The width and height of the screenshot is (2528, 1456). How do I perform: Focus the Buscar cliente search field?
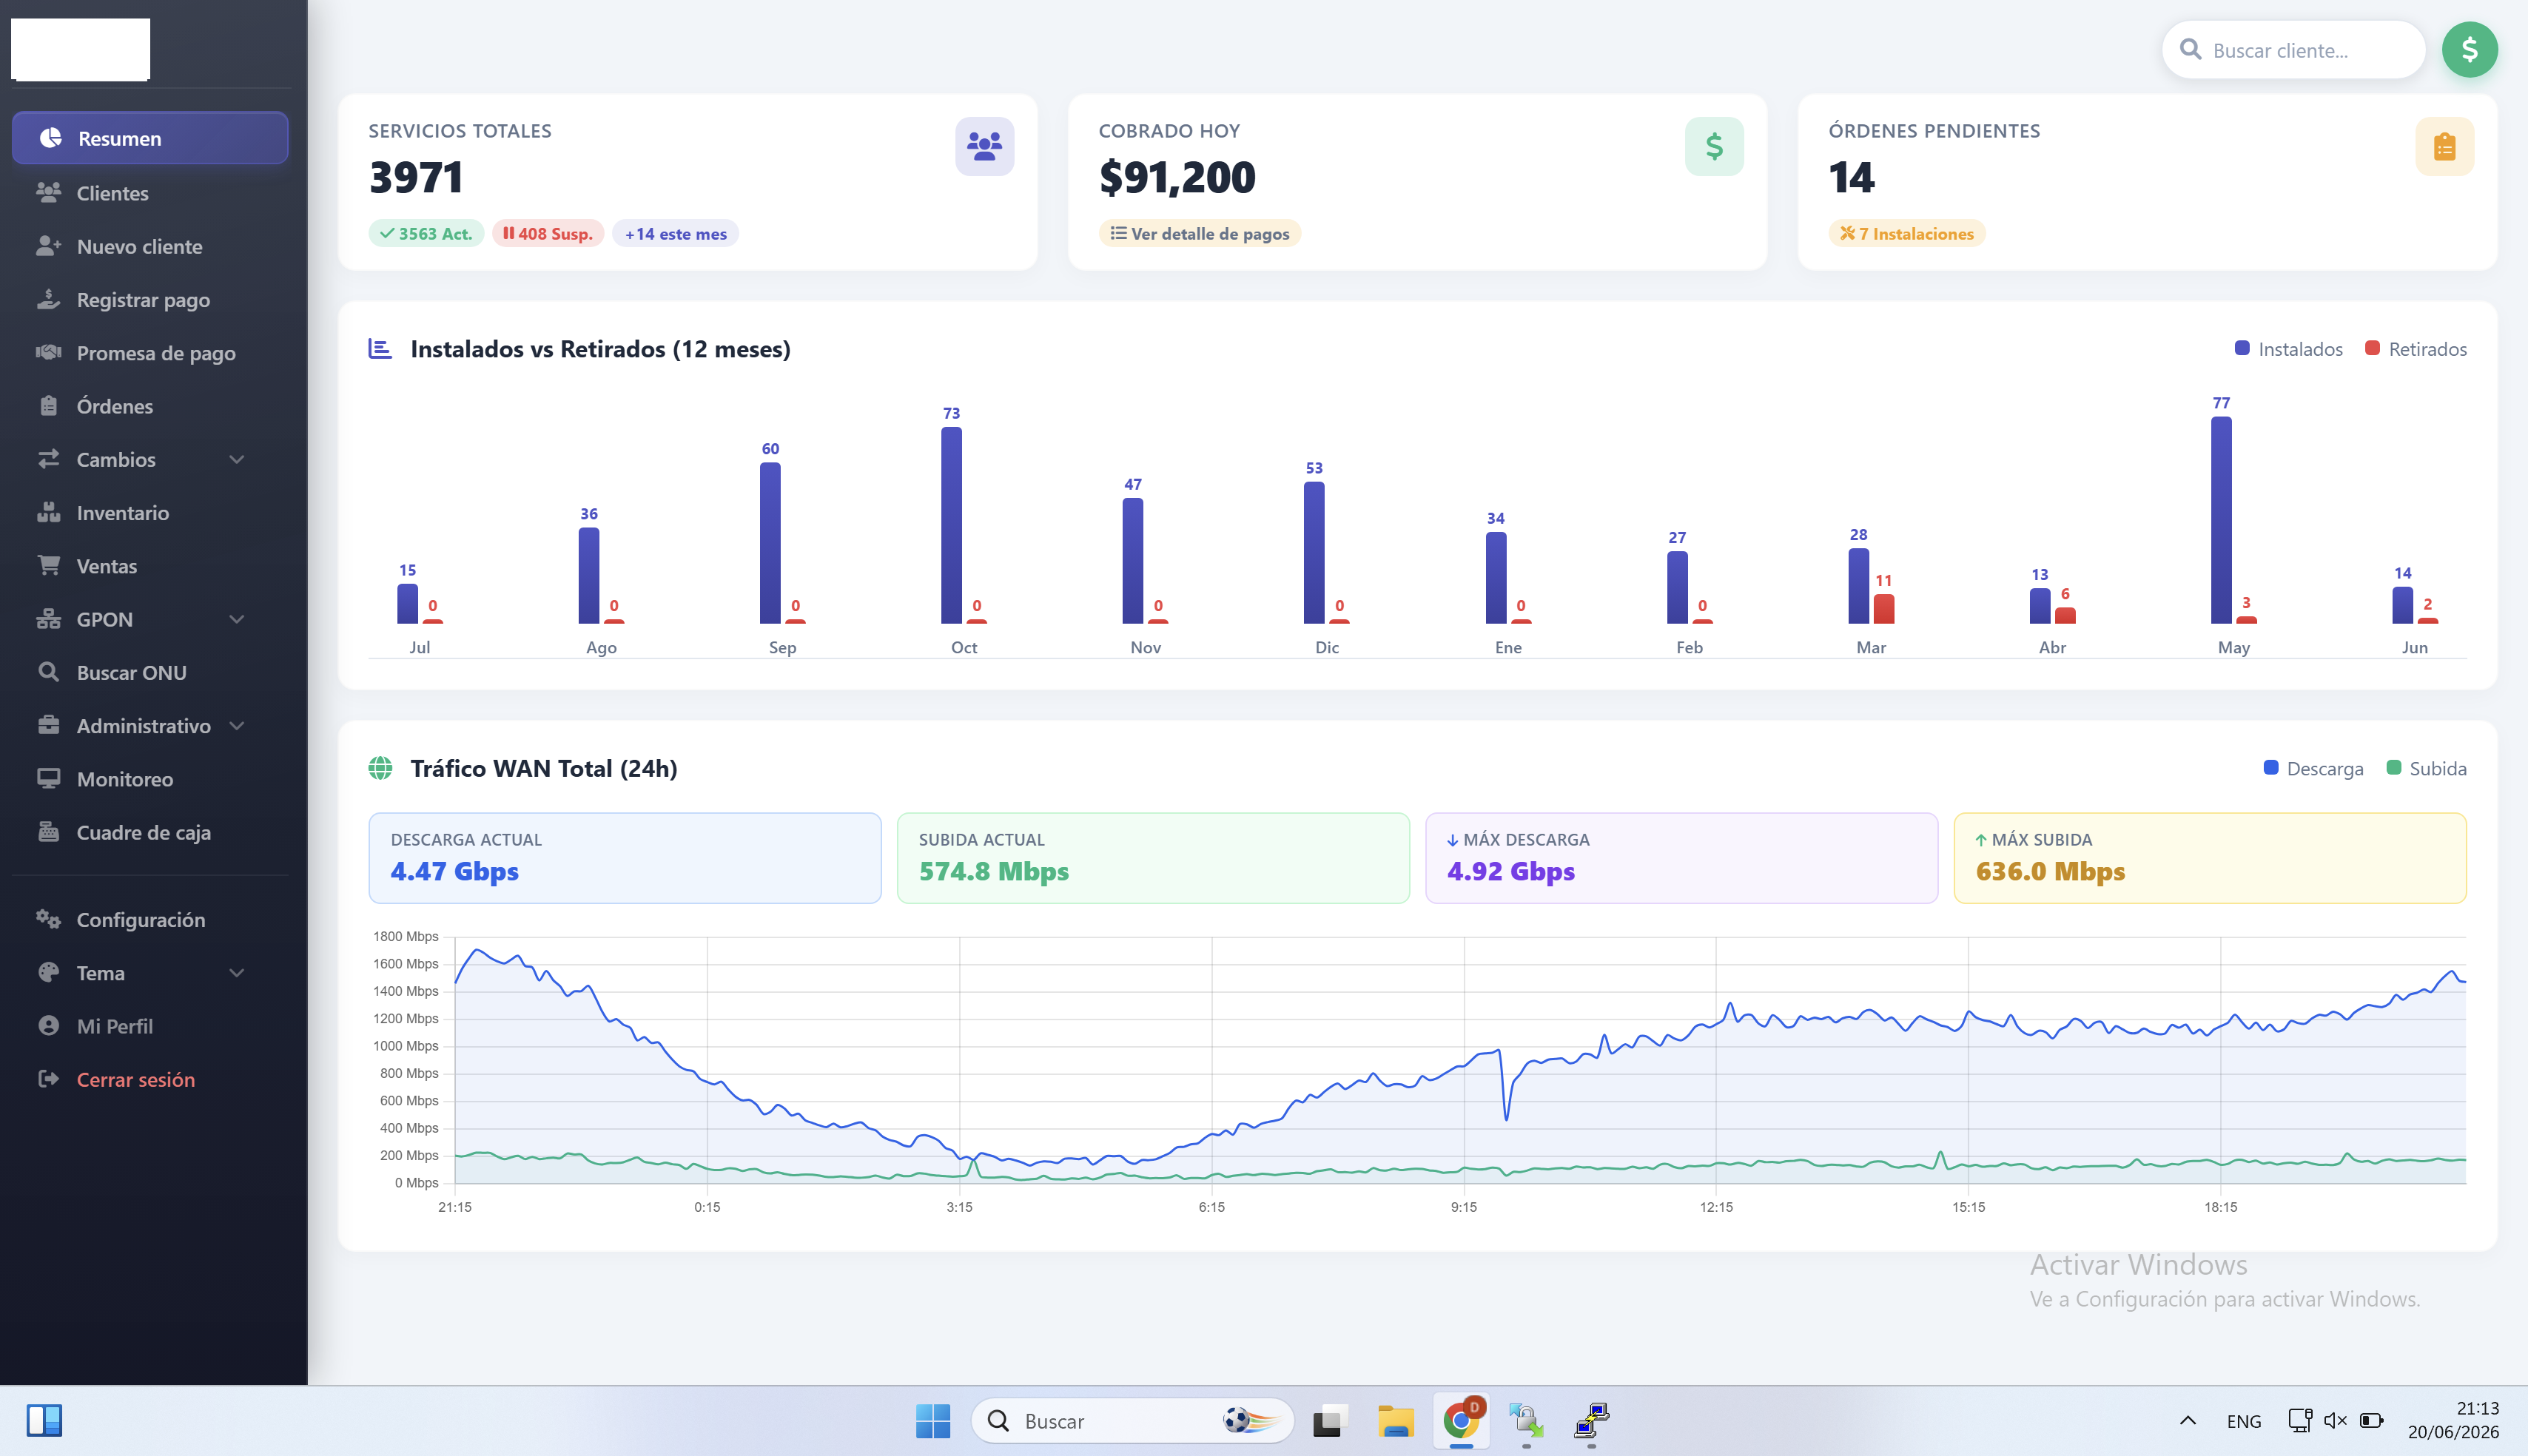[x=2293, y=50]
